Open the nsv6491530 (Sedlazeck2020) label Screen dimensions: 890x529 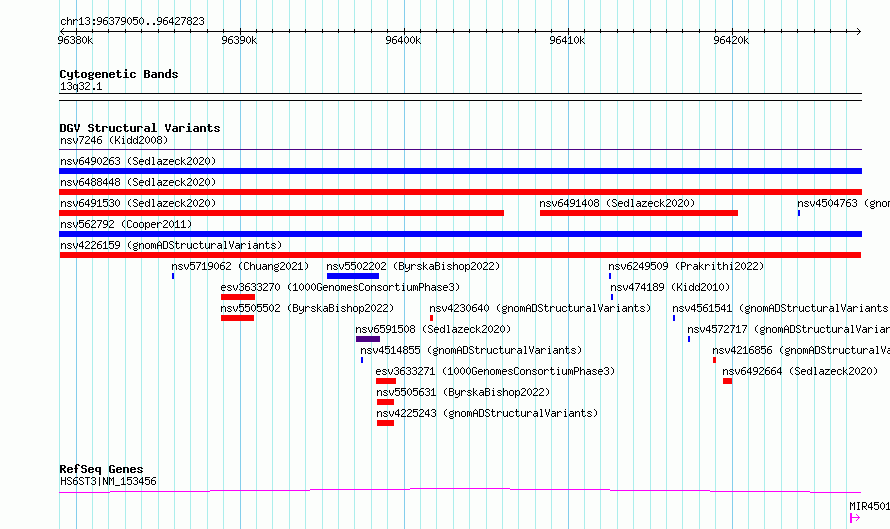[138, 203]
